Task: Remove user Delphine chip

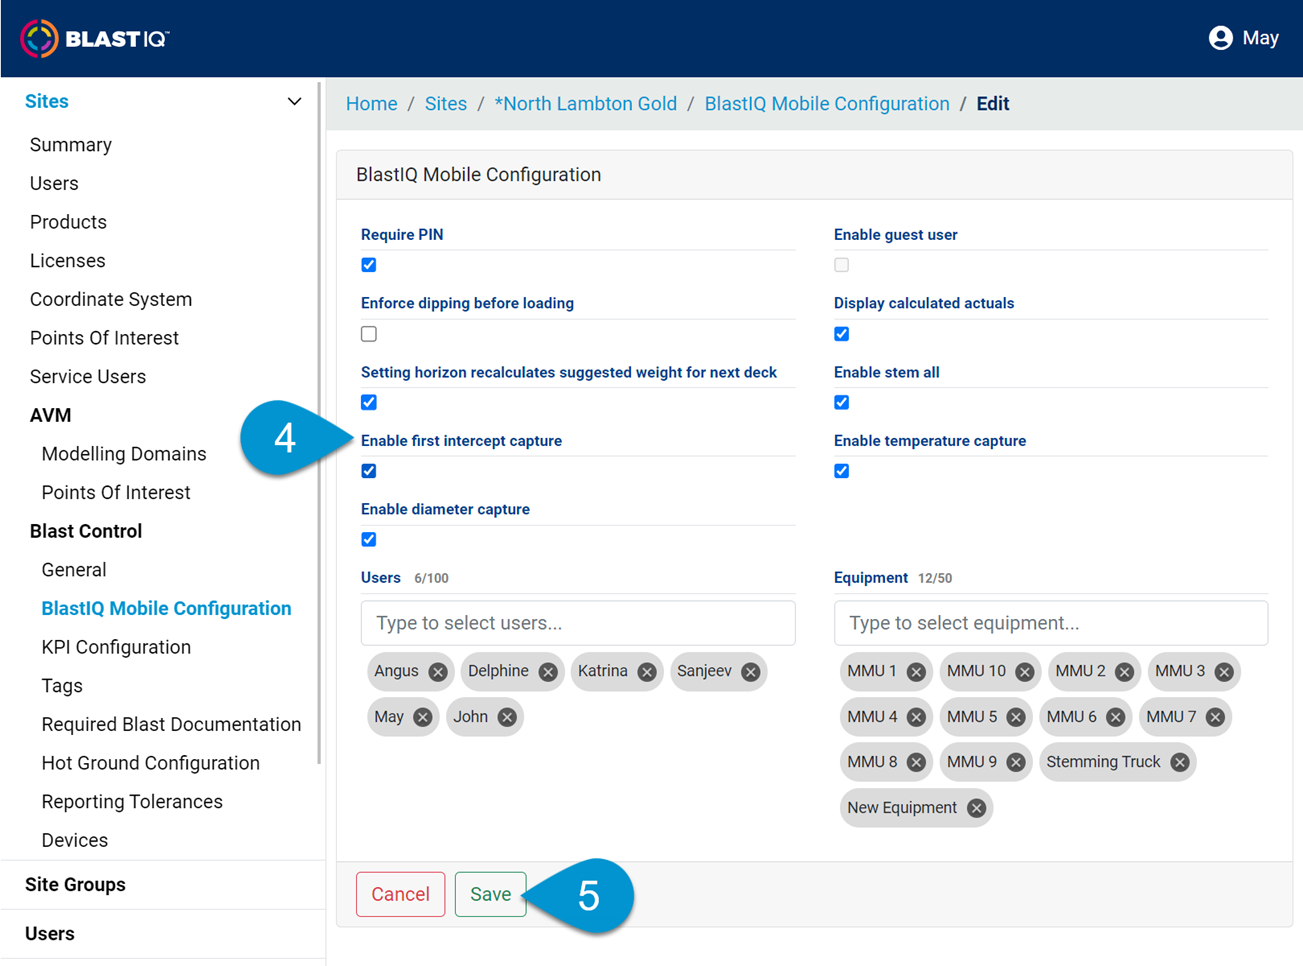Action: point(548,672)
